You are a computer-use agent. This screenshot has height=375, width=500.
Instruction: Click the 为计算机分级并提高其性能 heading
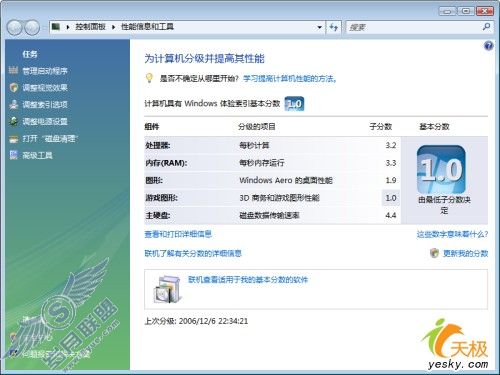[204, 59]
